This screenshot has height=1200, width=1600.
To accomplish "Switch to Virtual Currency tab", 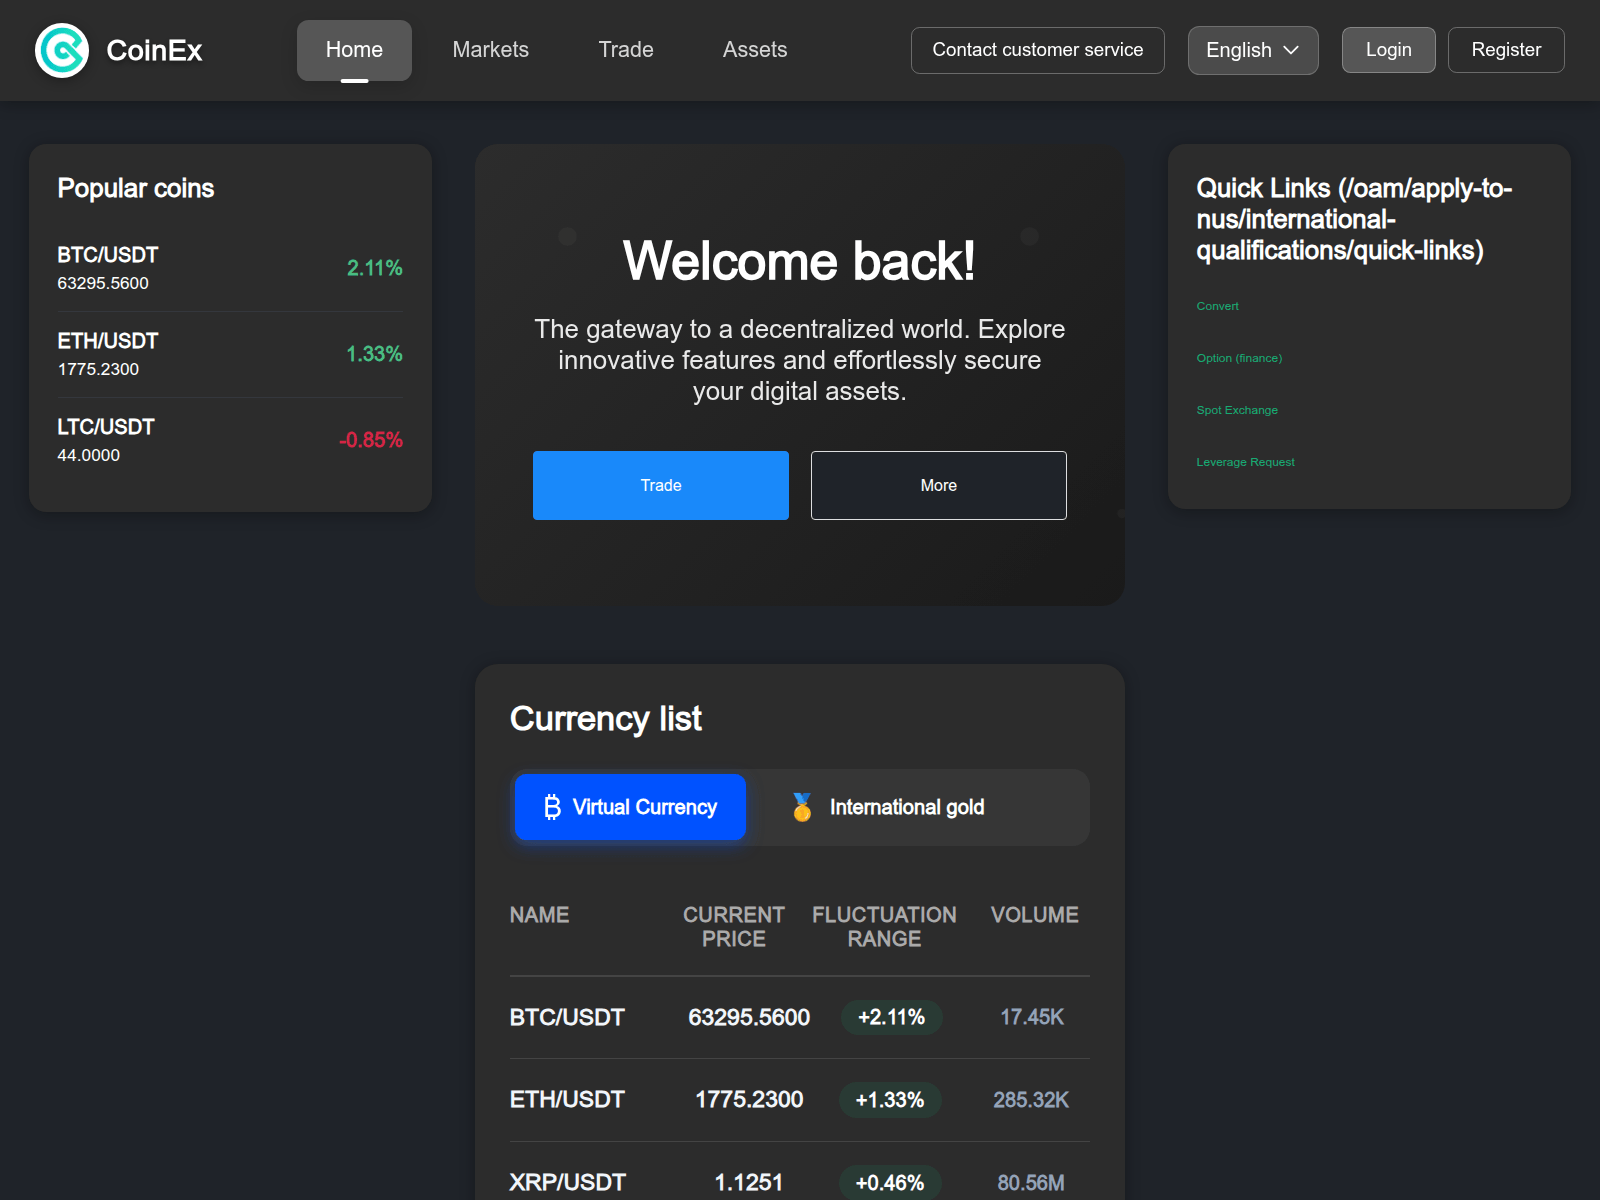I will coord(630,807).
